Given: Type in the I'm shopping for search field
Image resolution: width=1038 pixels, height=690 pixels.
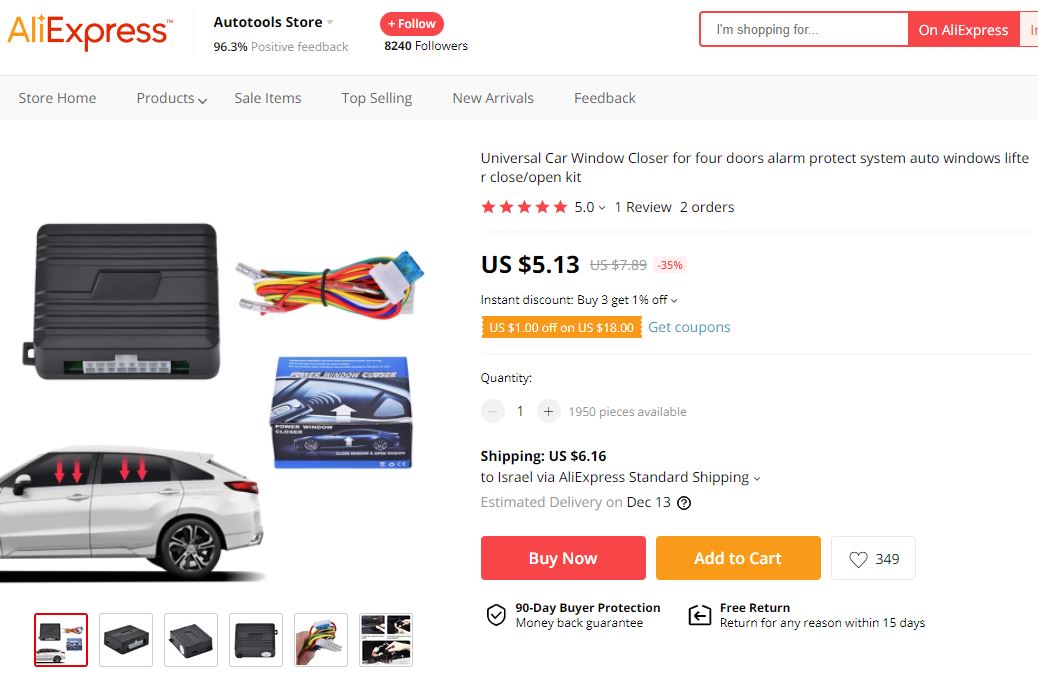Looking at the screenshot, I should 803,30.
